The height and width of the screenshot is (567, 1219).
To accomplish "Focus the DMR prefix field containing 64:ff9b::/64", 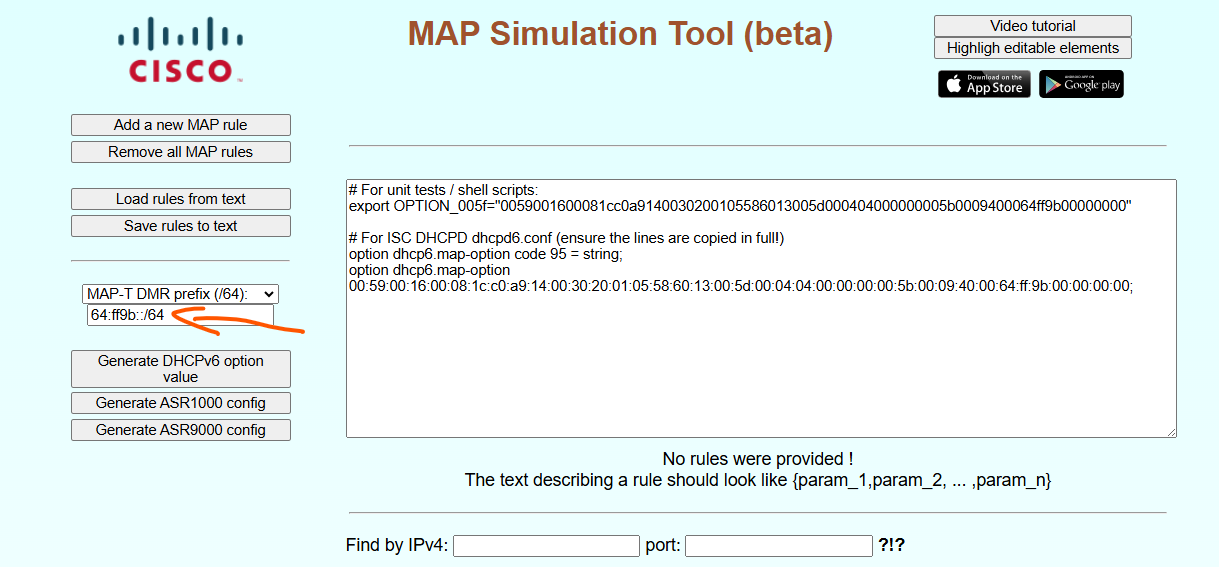I will [x=180, y=316].
